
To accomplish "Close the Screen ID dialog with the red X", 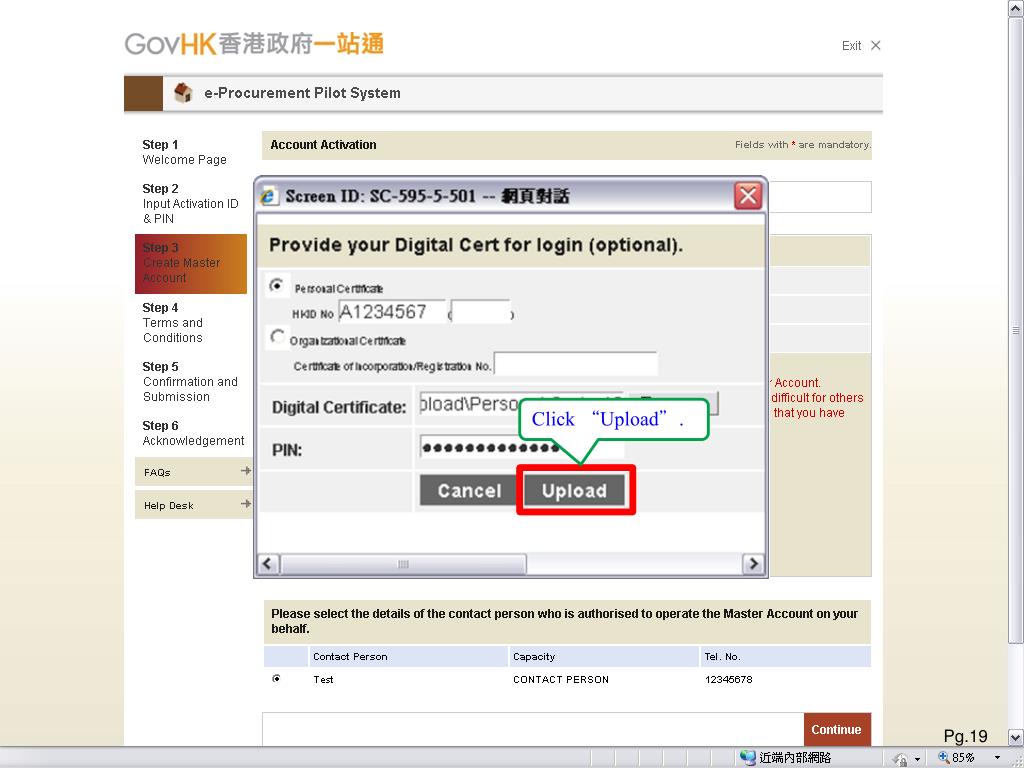I will point(748,195).
